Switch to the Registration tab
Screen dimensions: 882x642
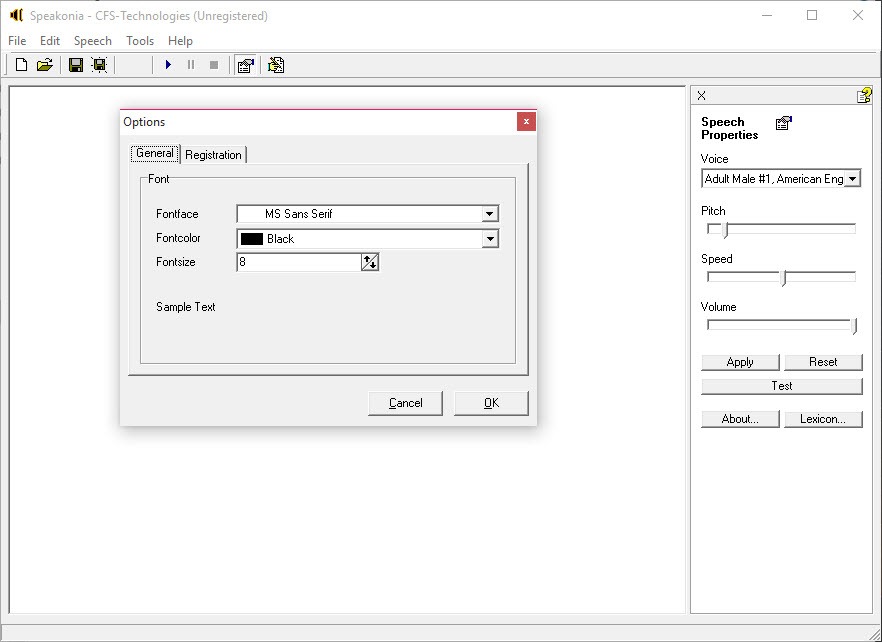213,155
